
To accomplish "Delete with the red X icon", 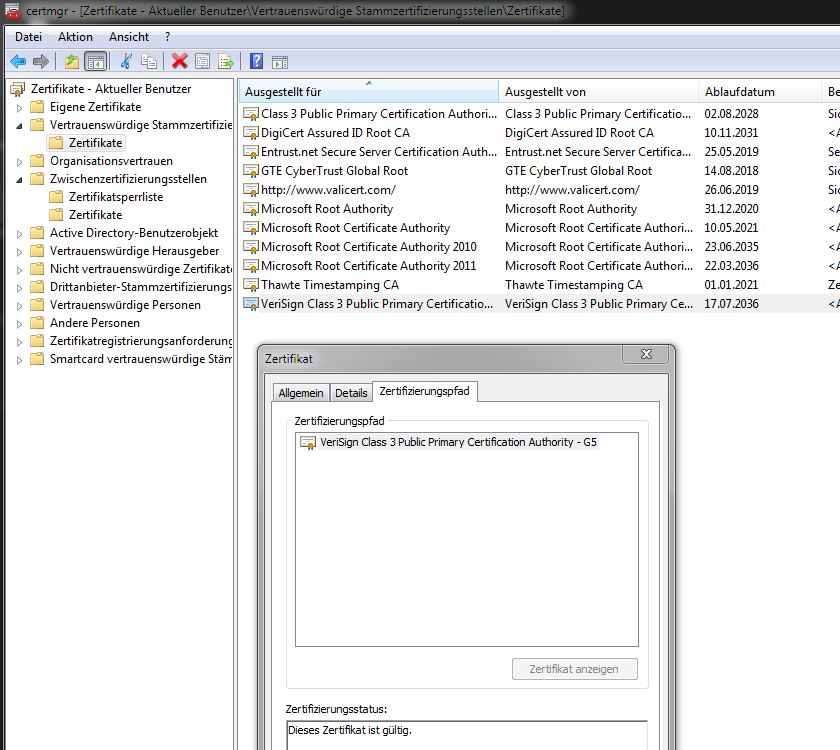I will [x=179, y=62].
